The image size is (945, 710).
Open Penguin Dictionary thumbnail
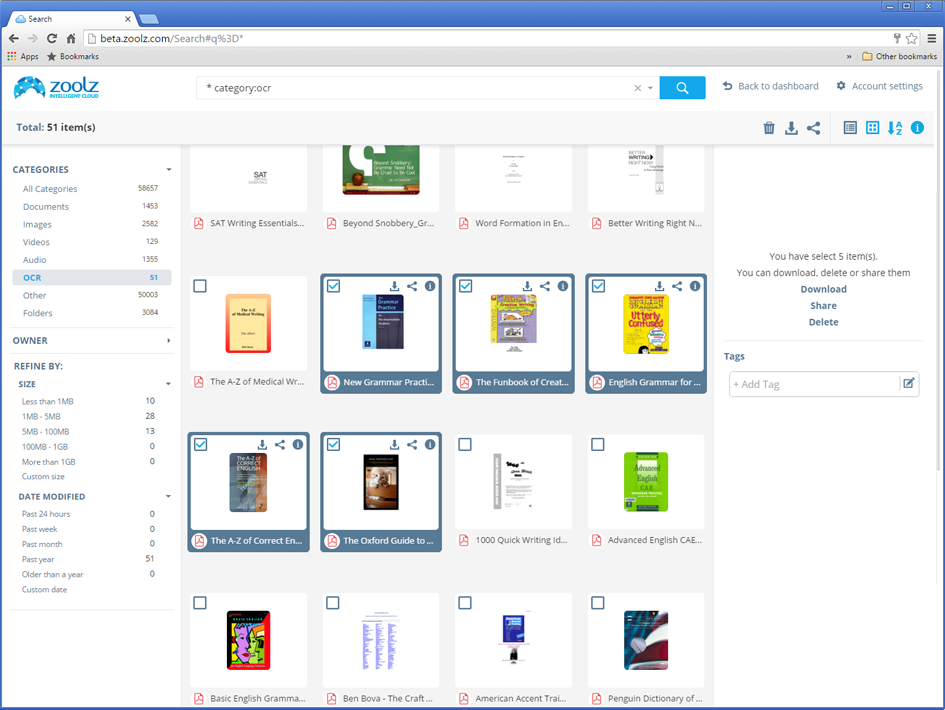646,640
